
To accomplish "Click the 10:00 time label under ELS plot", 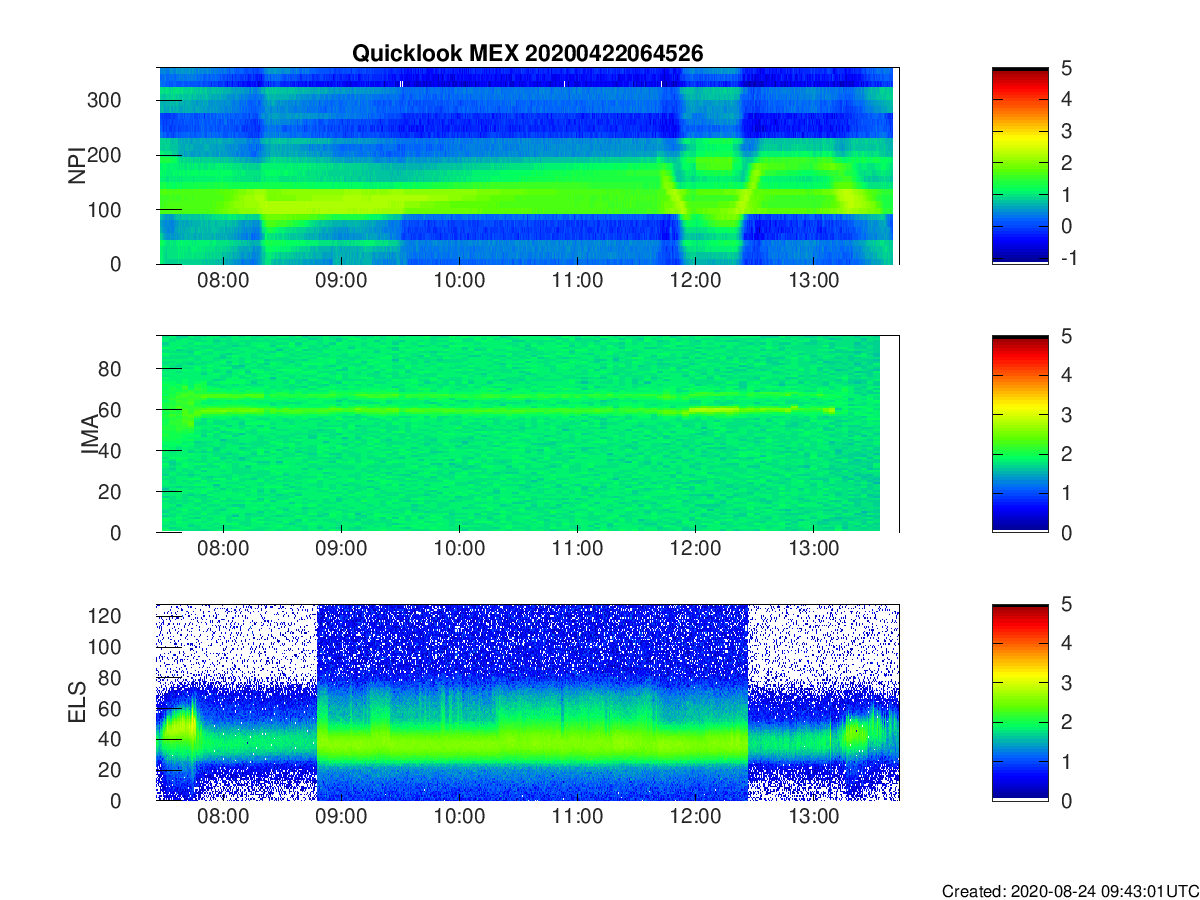I will pyautogui.click(x=459, y=817).
